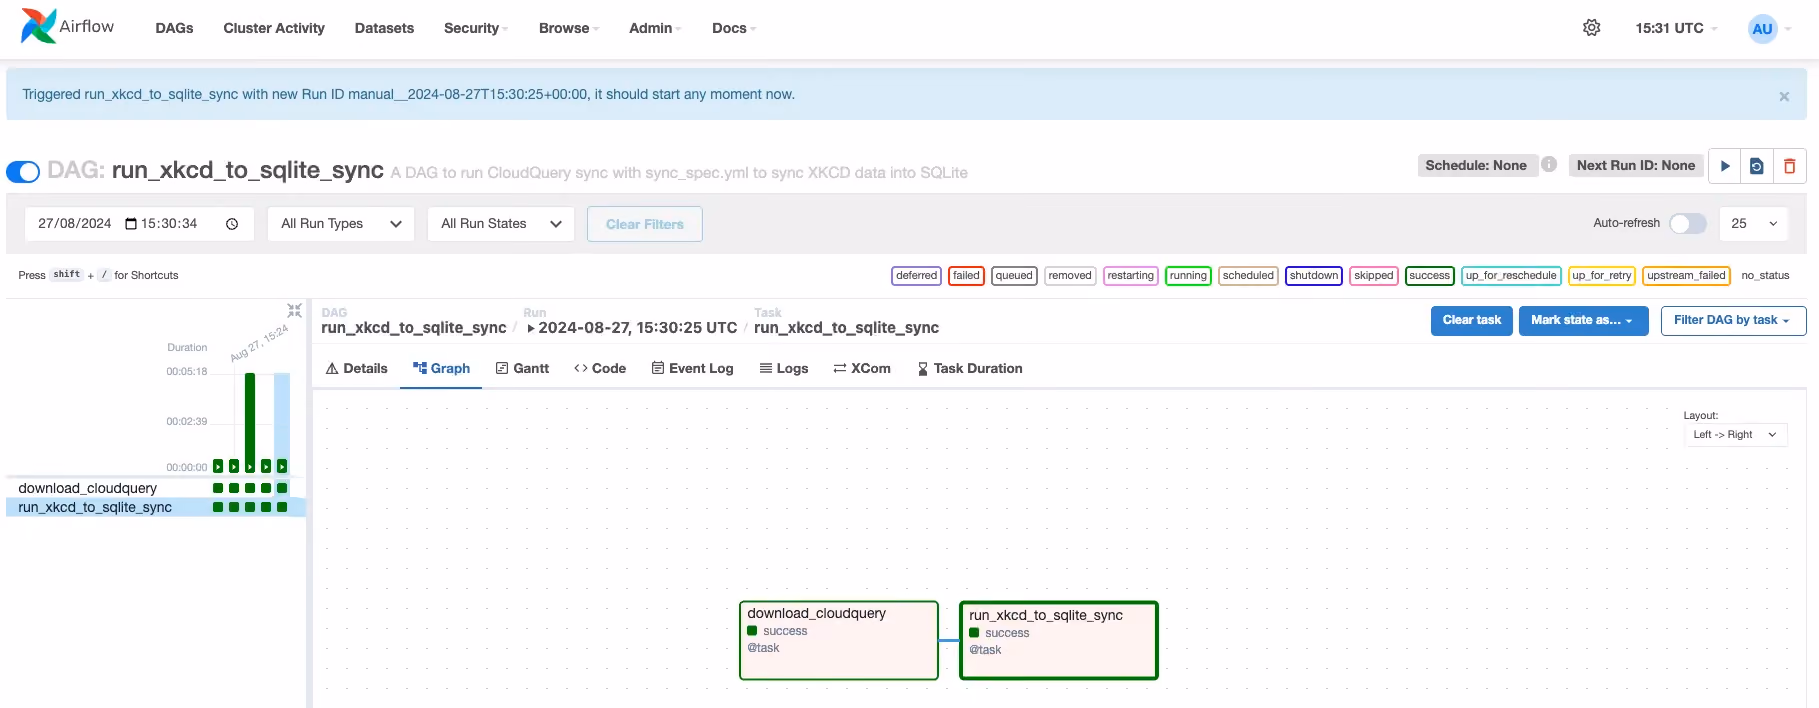Trigger the DAG with the play icon
The height and width of the screenshot is (708, 1819).
[x=1725, y=166]
